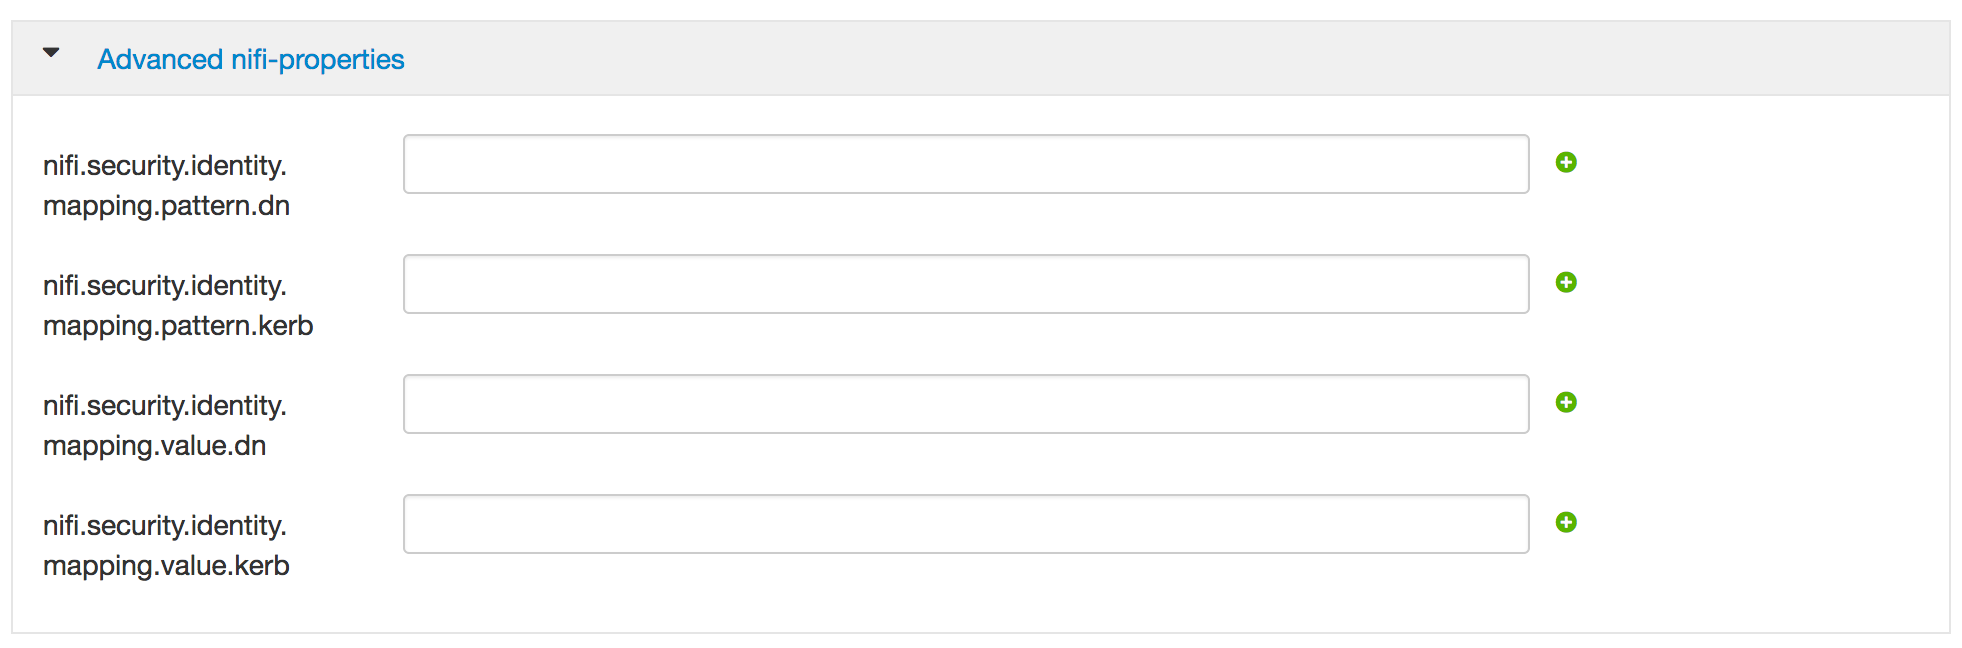Focus the mapping.value.dn text field

point(965,404)
